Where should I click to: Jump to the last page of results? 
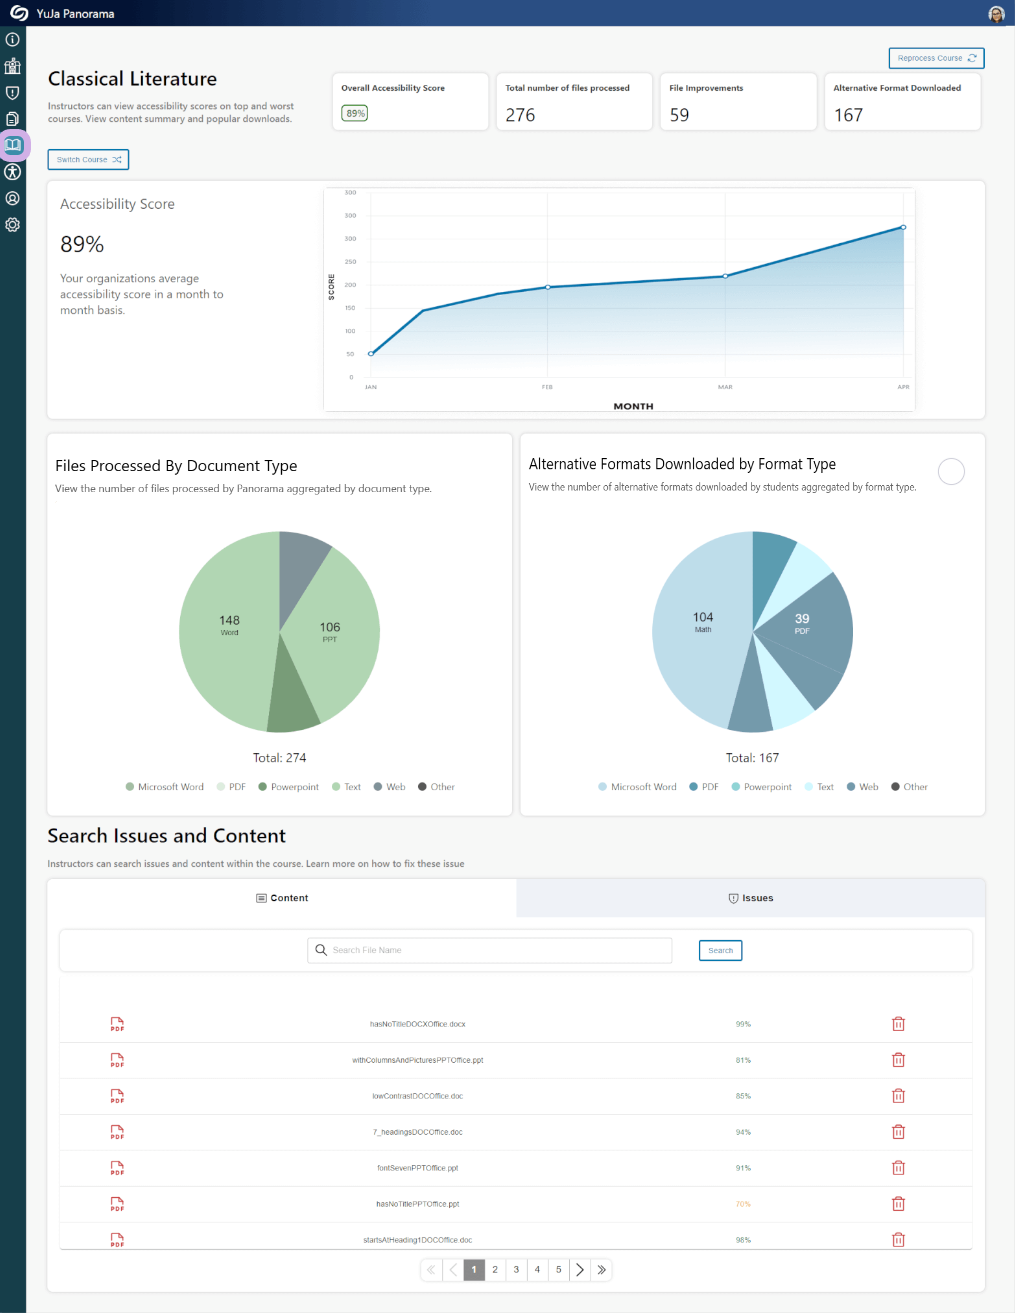[601, 1270]
